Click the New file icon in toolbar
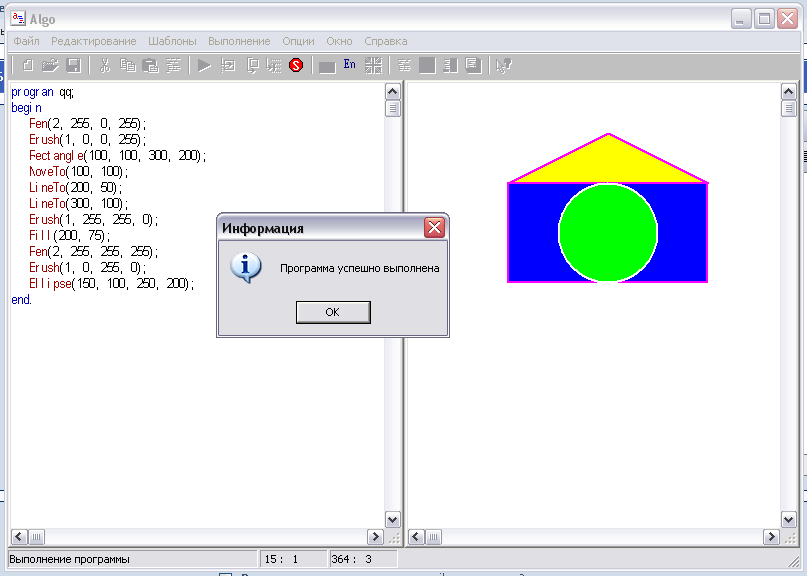807x576 pixels. click(28, 66)
